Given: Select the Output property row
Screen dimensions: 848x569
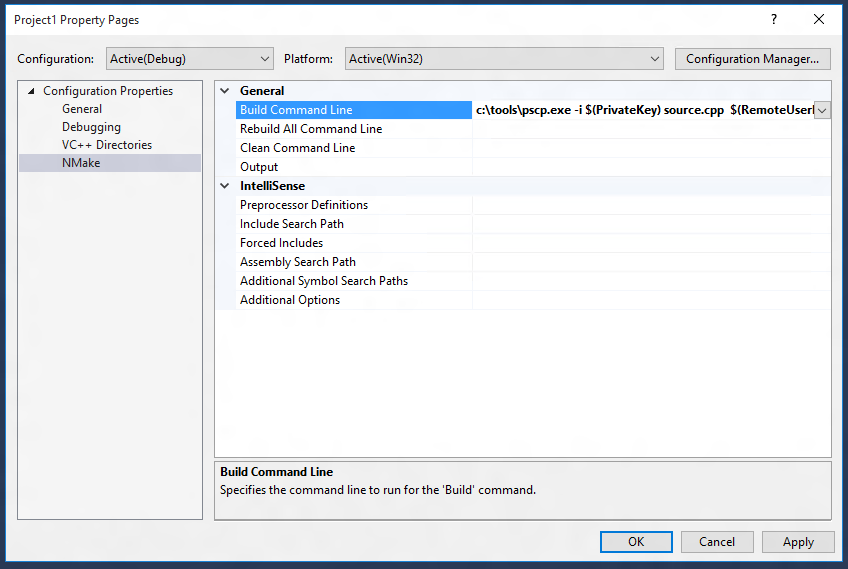Looking at the screenshot, I should 259,167.
